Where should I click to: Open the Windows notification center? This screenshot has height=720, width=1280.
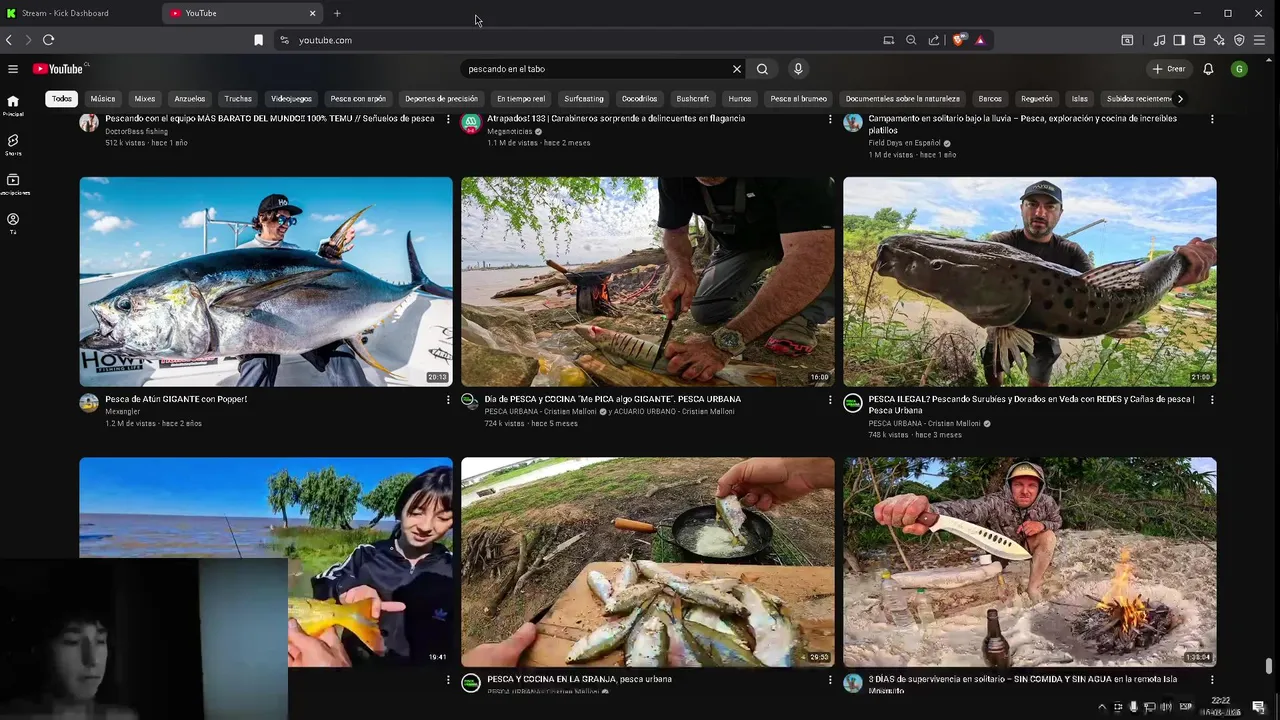point(1259,707)
